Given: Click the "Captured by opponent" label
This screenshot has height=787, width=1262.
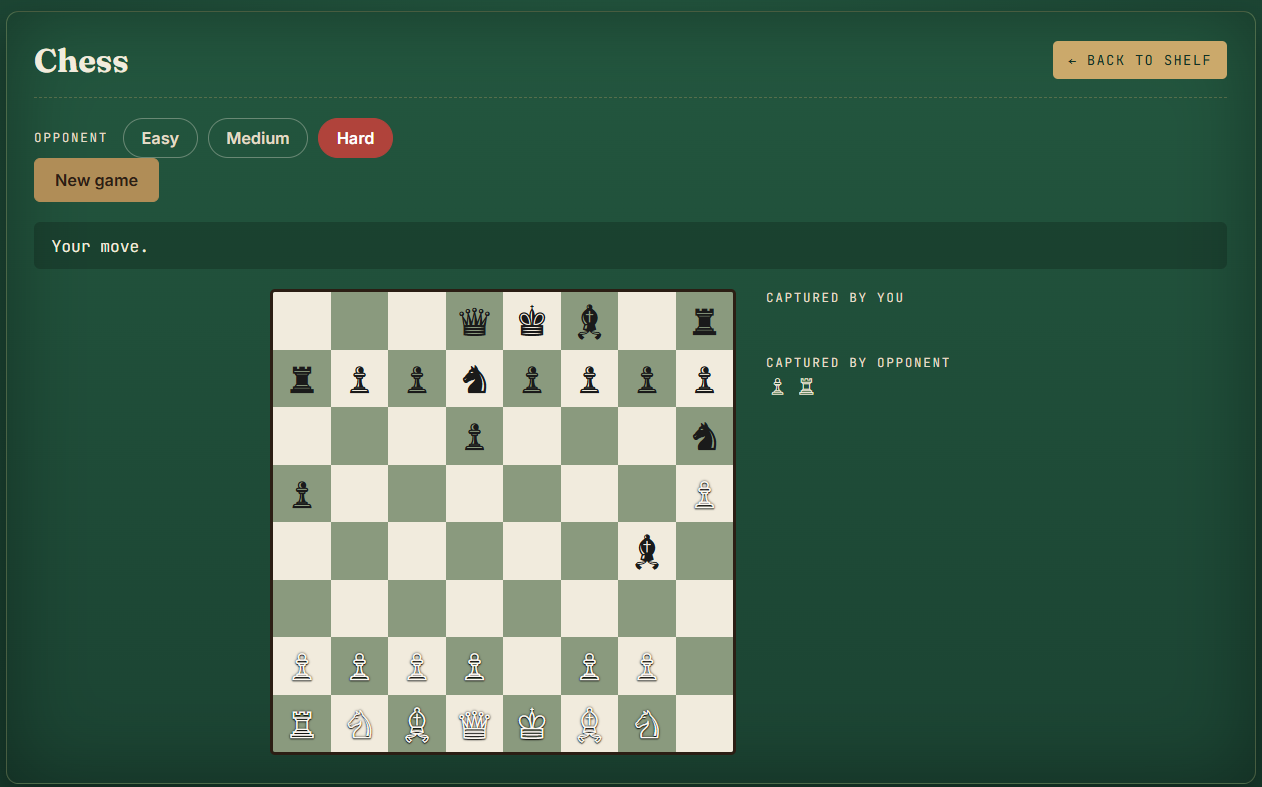Looking at the screenshot, I should (858, 363).
